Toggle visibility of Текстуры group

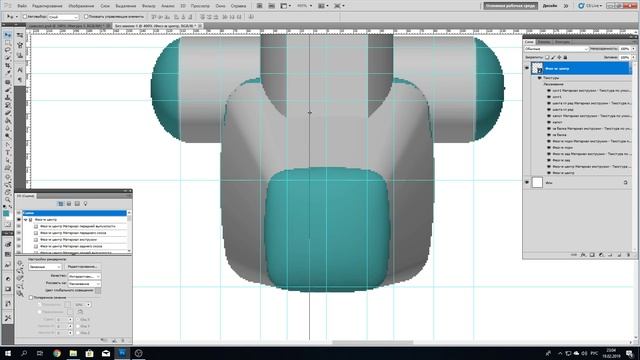pos(540,78)
